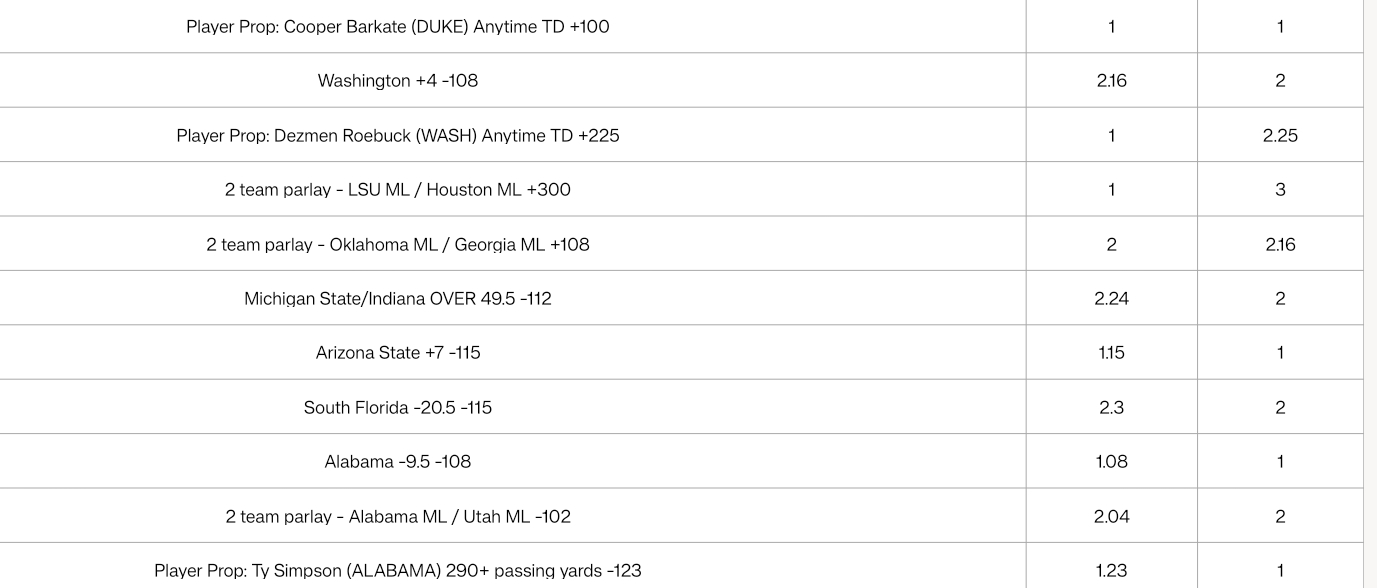Select the 2.04 risk value for Alabama/Utah parlay

click(x=1111, y=516)
